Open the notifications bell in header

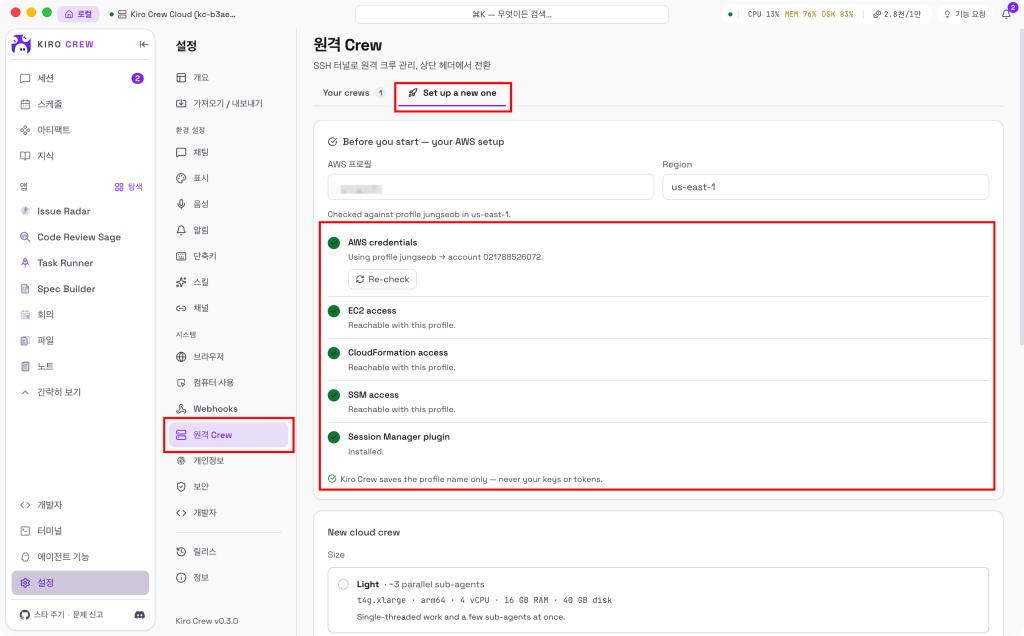(x=1006, y=14)
